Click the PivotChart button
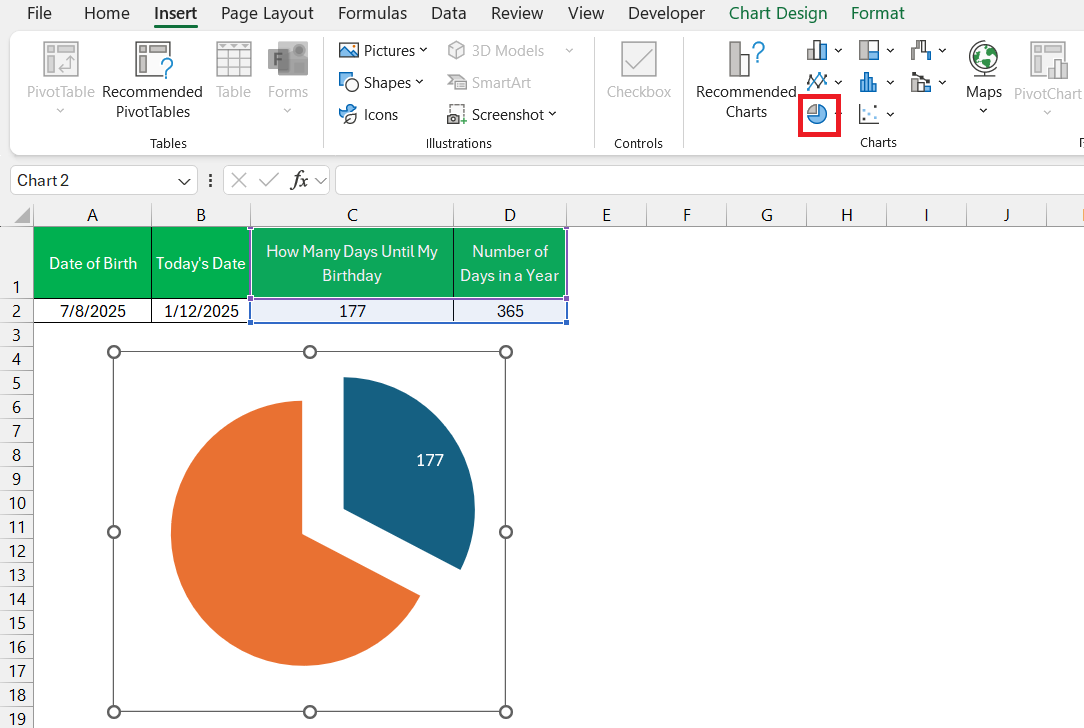This screenshot has height=728, width=1084. (1047, 79)
